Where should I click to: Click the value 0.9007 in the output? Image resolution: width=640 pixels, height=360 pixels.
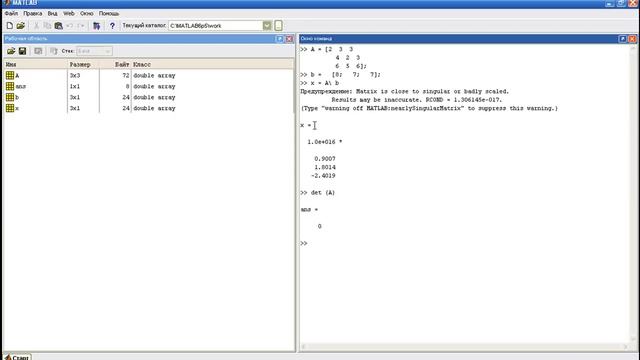(325, 159)
